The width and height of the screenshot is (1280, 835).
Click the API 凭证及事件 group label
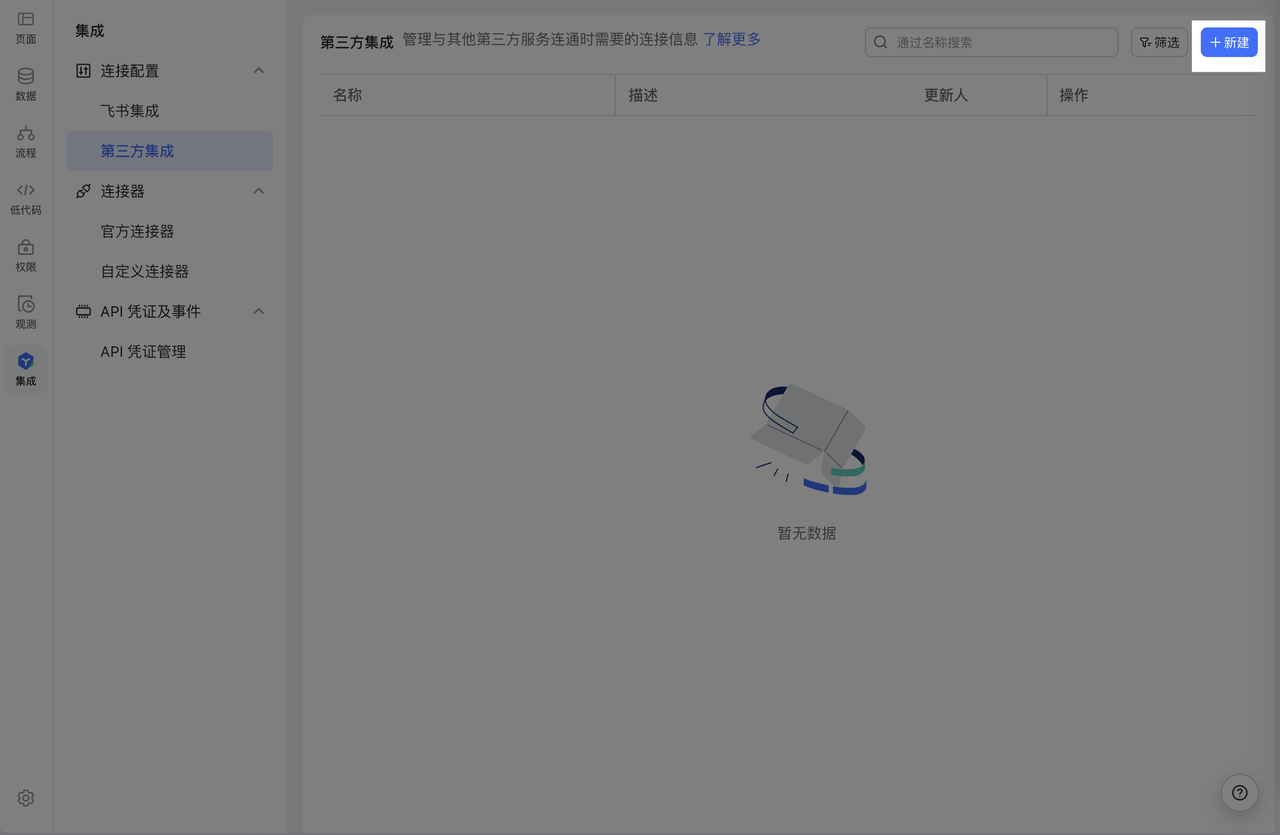[x=151, y=311]
